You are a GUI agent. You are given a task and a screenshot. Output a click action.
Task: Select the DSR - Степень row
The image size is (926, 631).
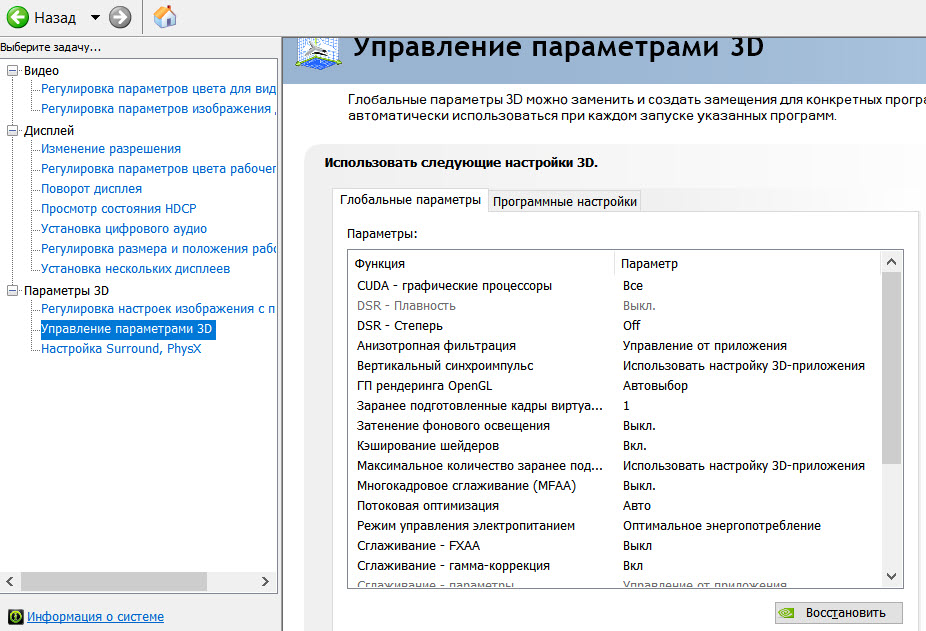click(x=615, y=326)
